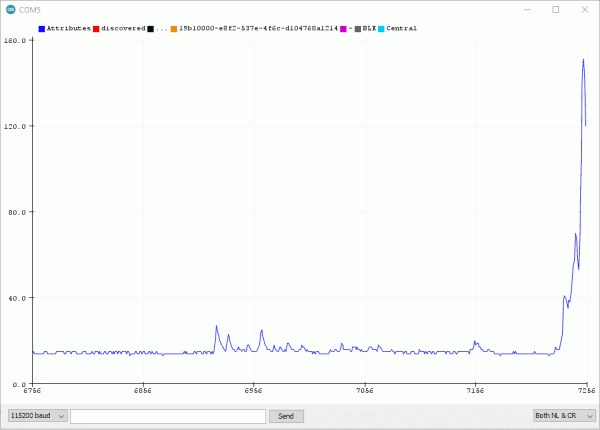Click the 'BLE' legend label
600x430 pixels.
(x=369, y=28)
